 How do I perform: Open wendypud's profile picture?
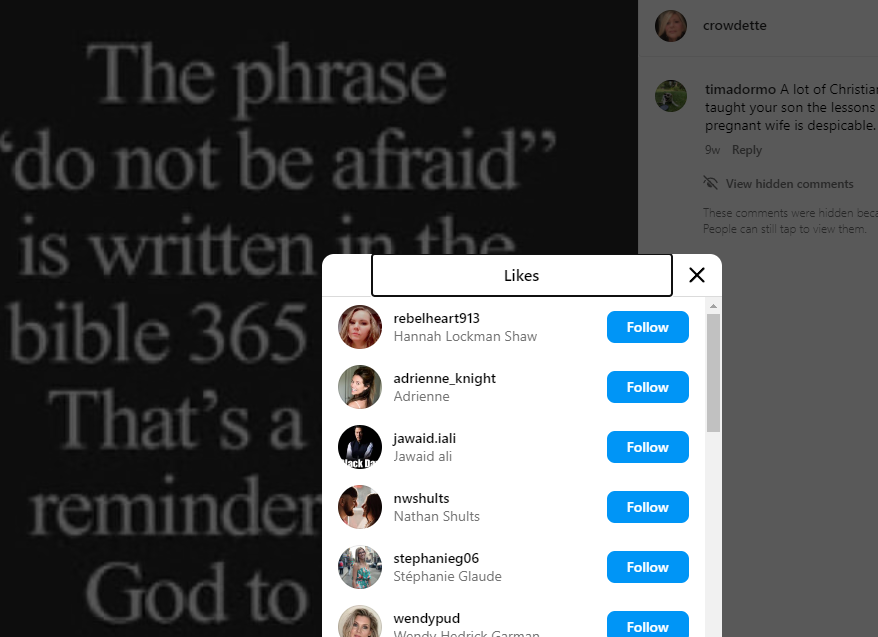pos(360,621)
